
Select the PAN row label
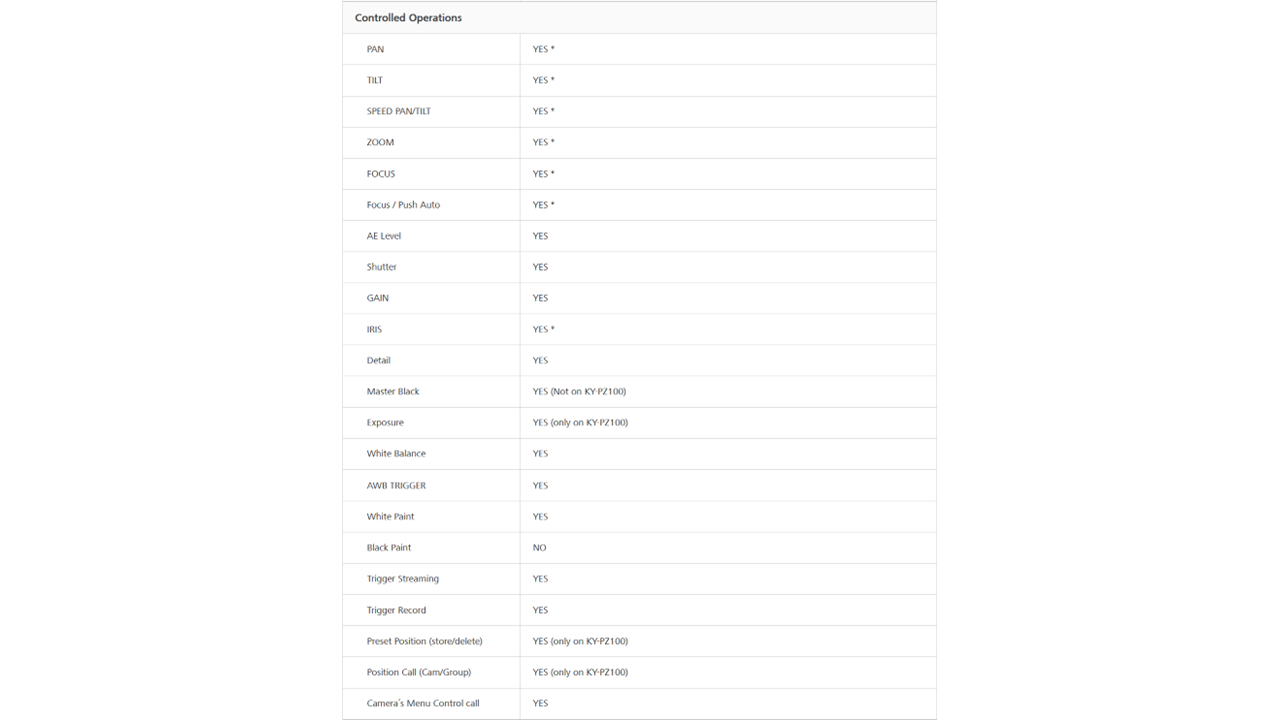click(375, 49)
